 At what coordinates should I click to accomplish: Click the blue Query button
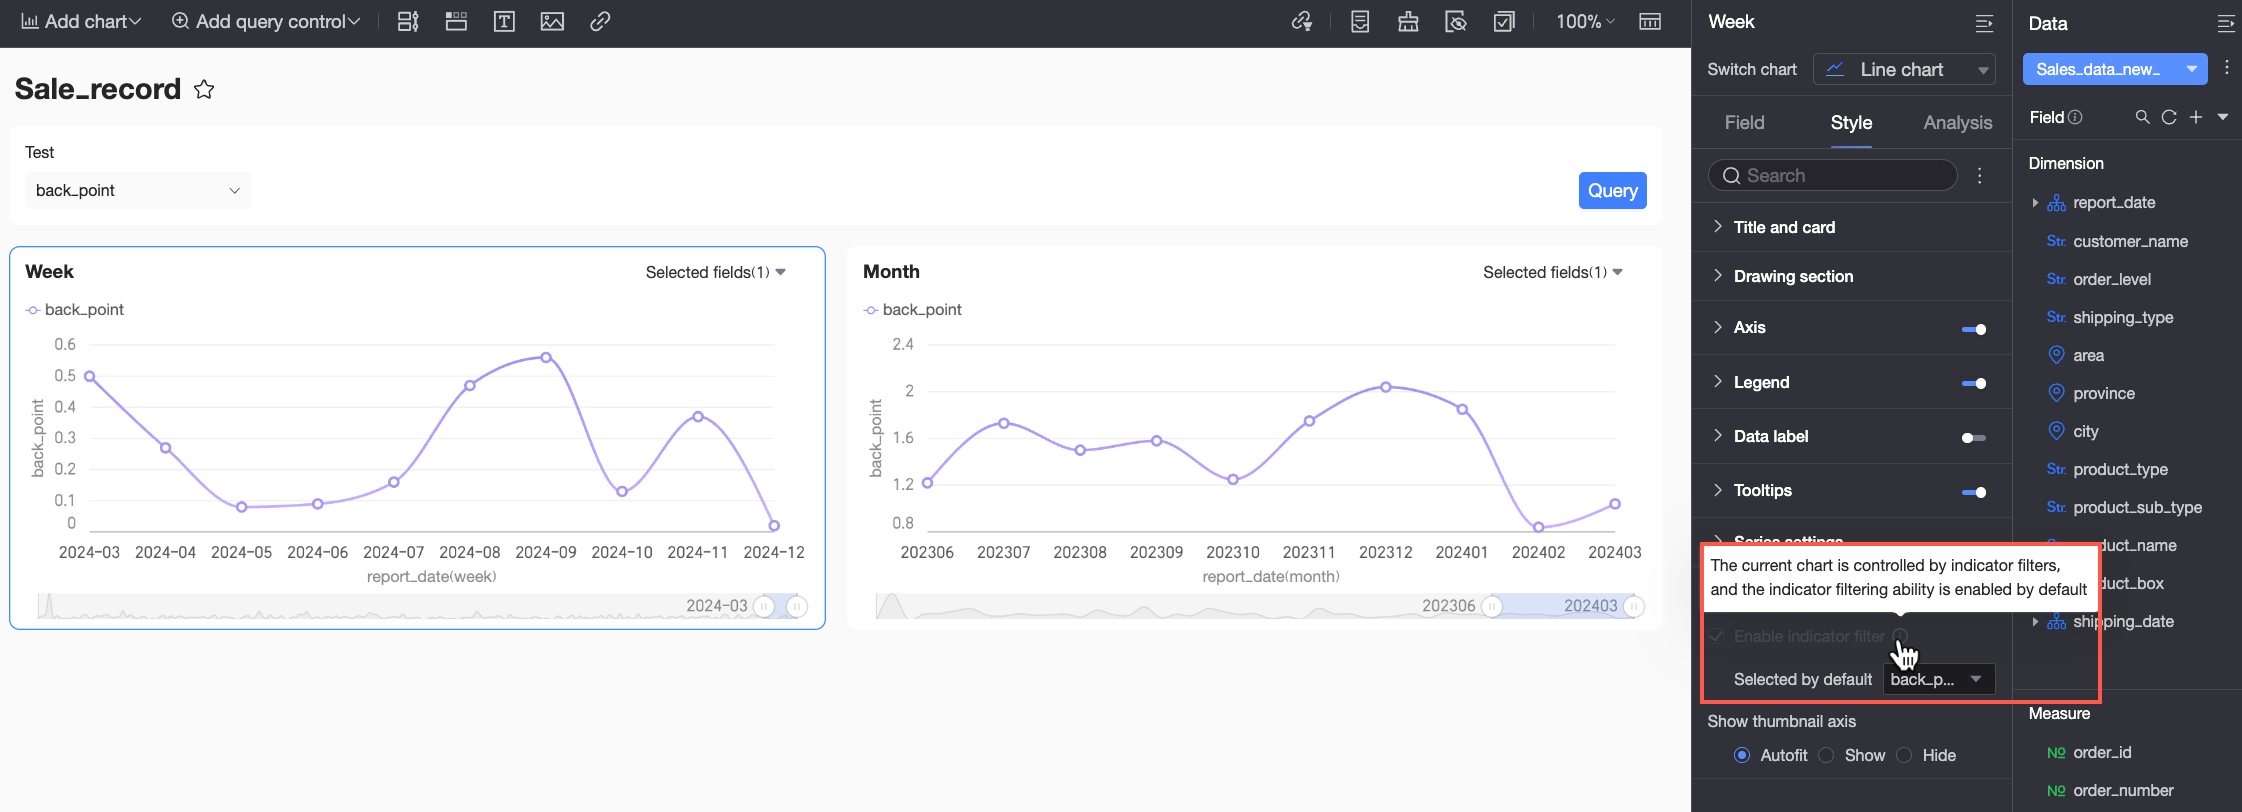tap(1612, 190)
